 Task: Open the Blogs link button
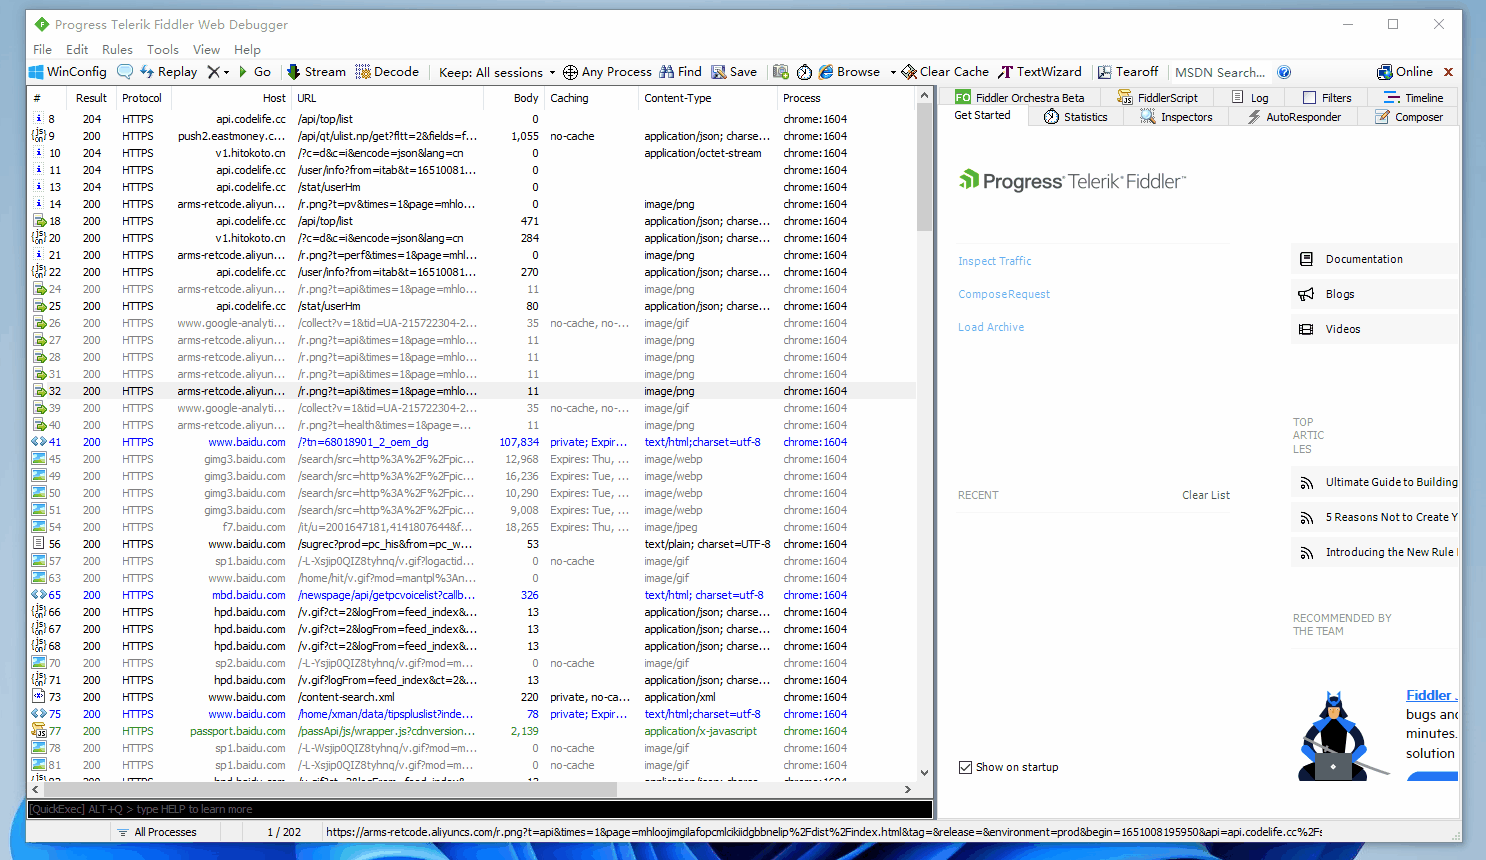click(1374, 294)
